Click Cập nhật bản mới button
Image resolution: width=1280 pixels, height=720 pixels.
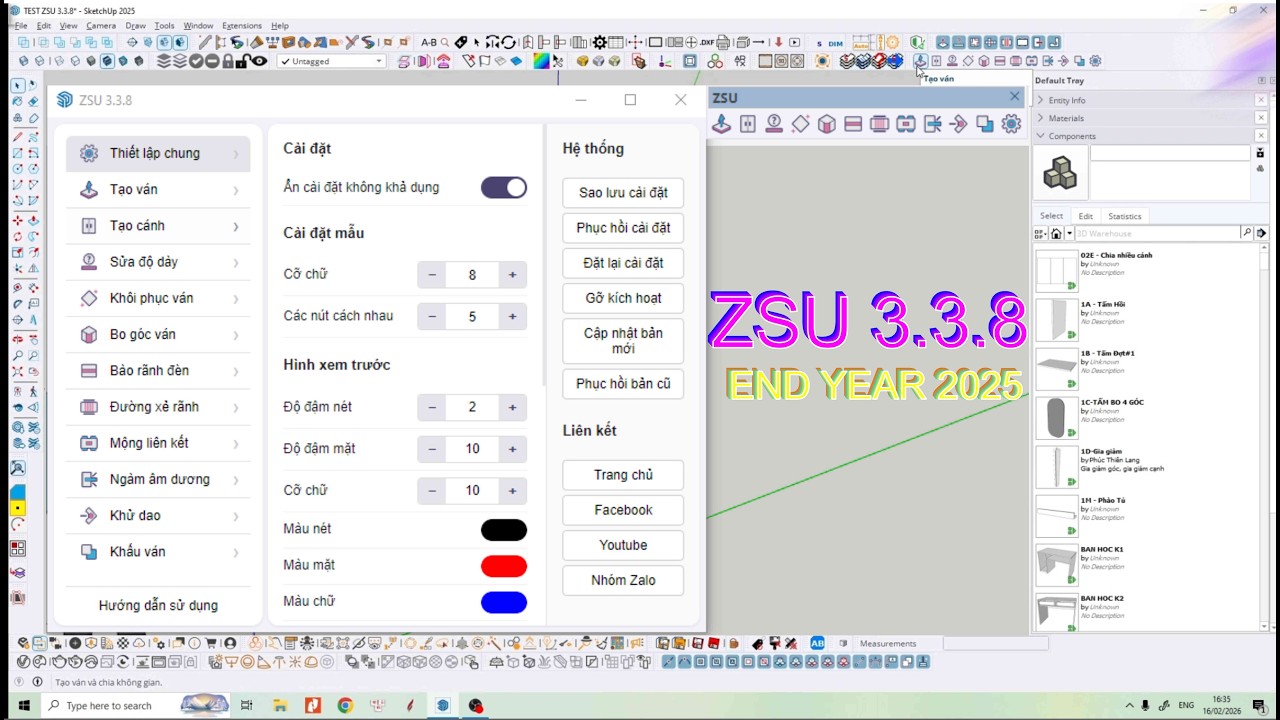623,340
